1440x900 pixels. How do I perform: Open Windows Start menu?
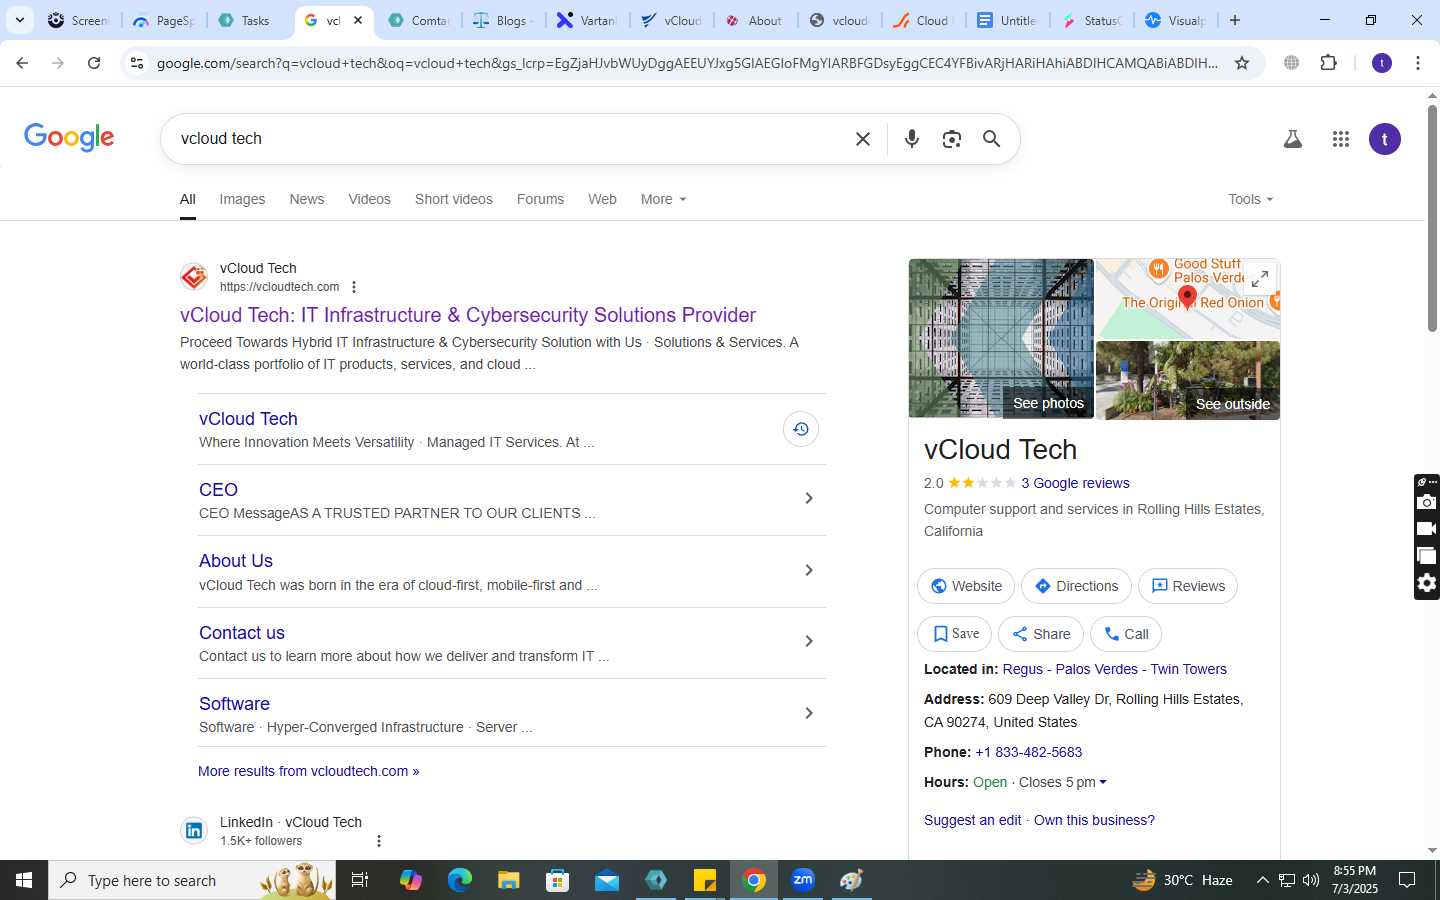(24, 880)
